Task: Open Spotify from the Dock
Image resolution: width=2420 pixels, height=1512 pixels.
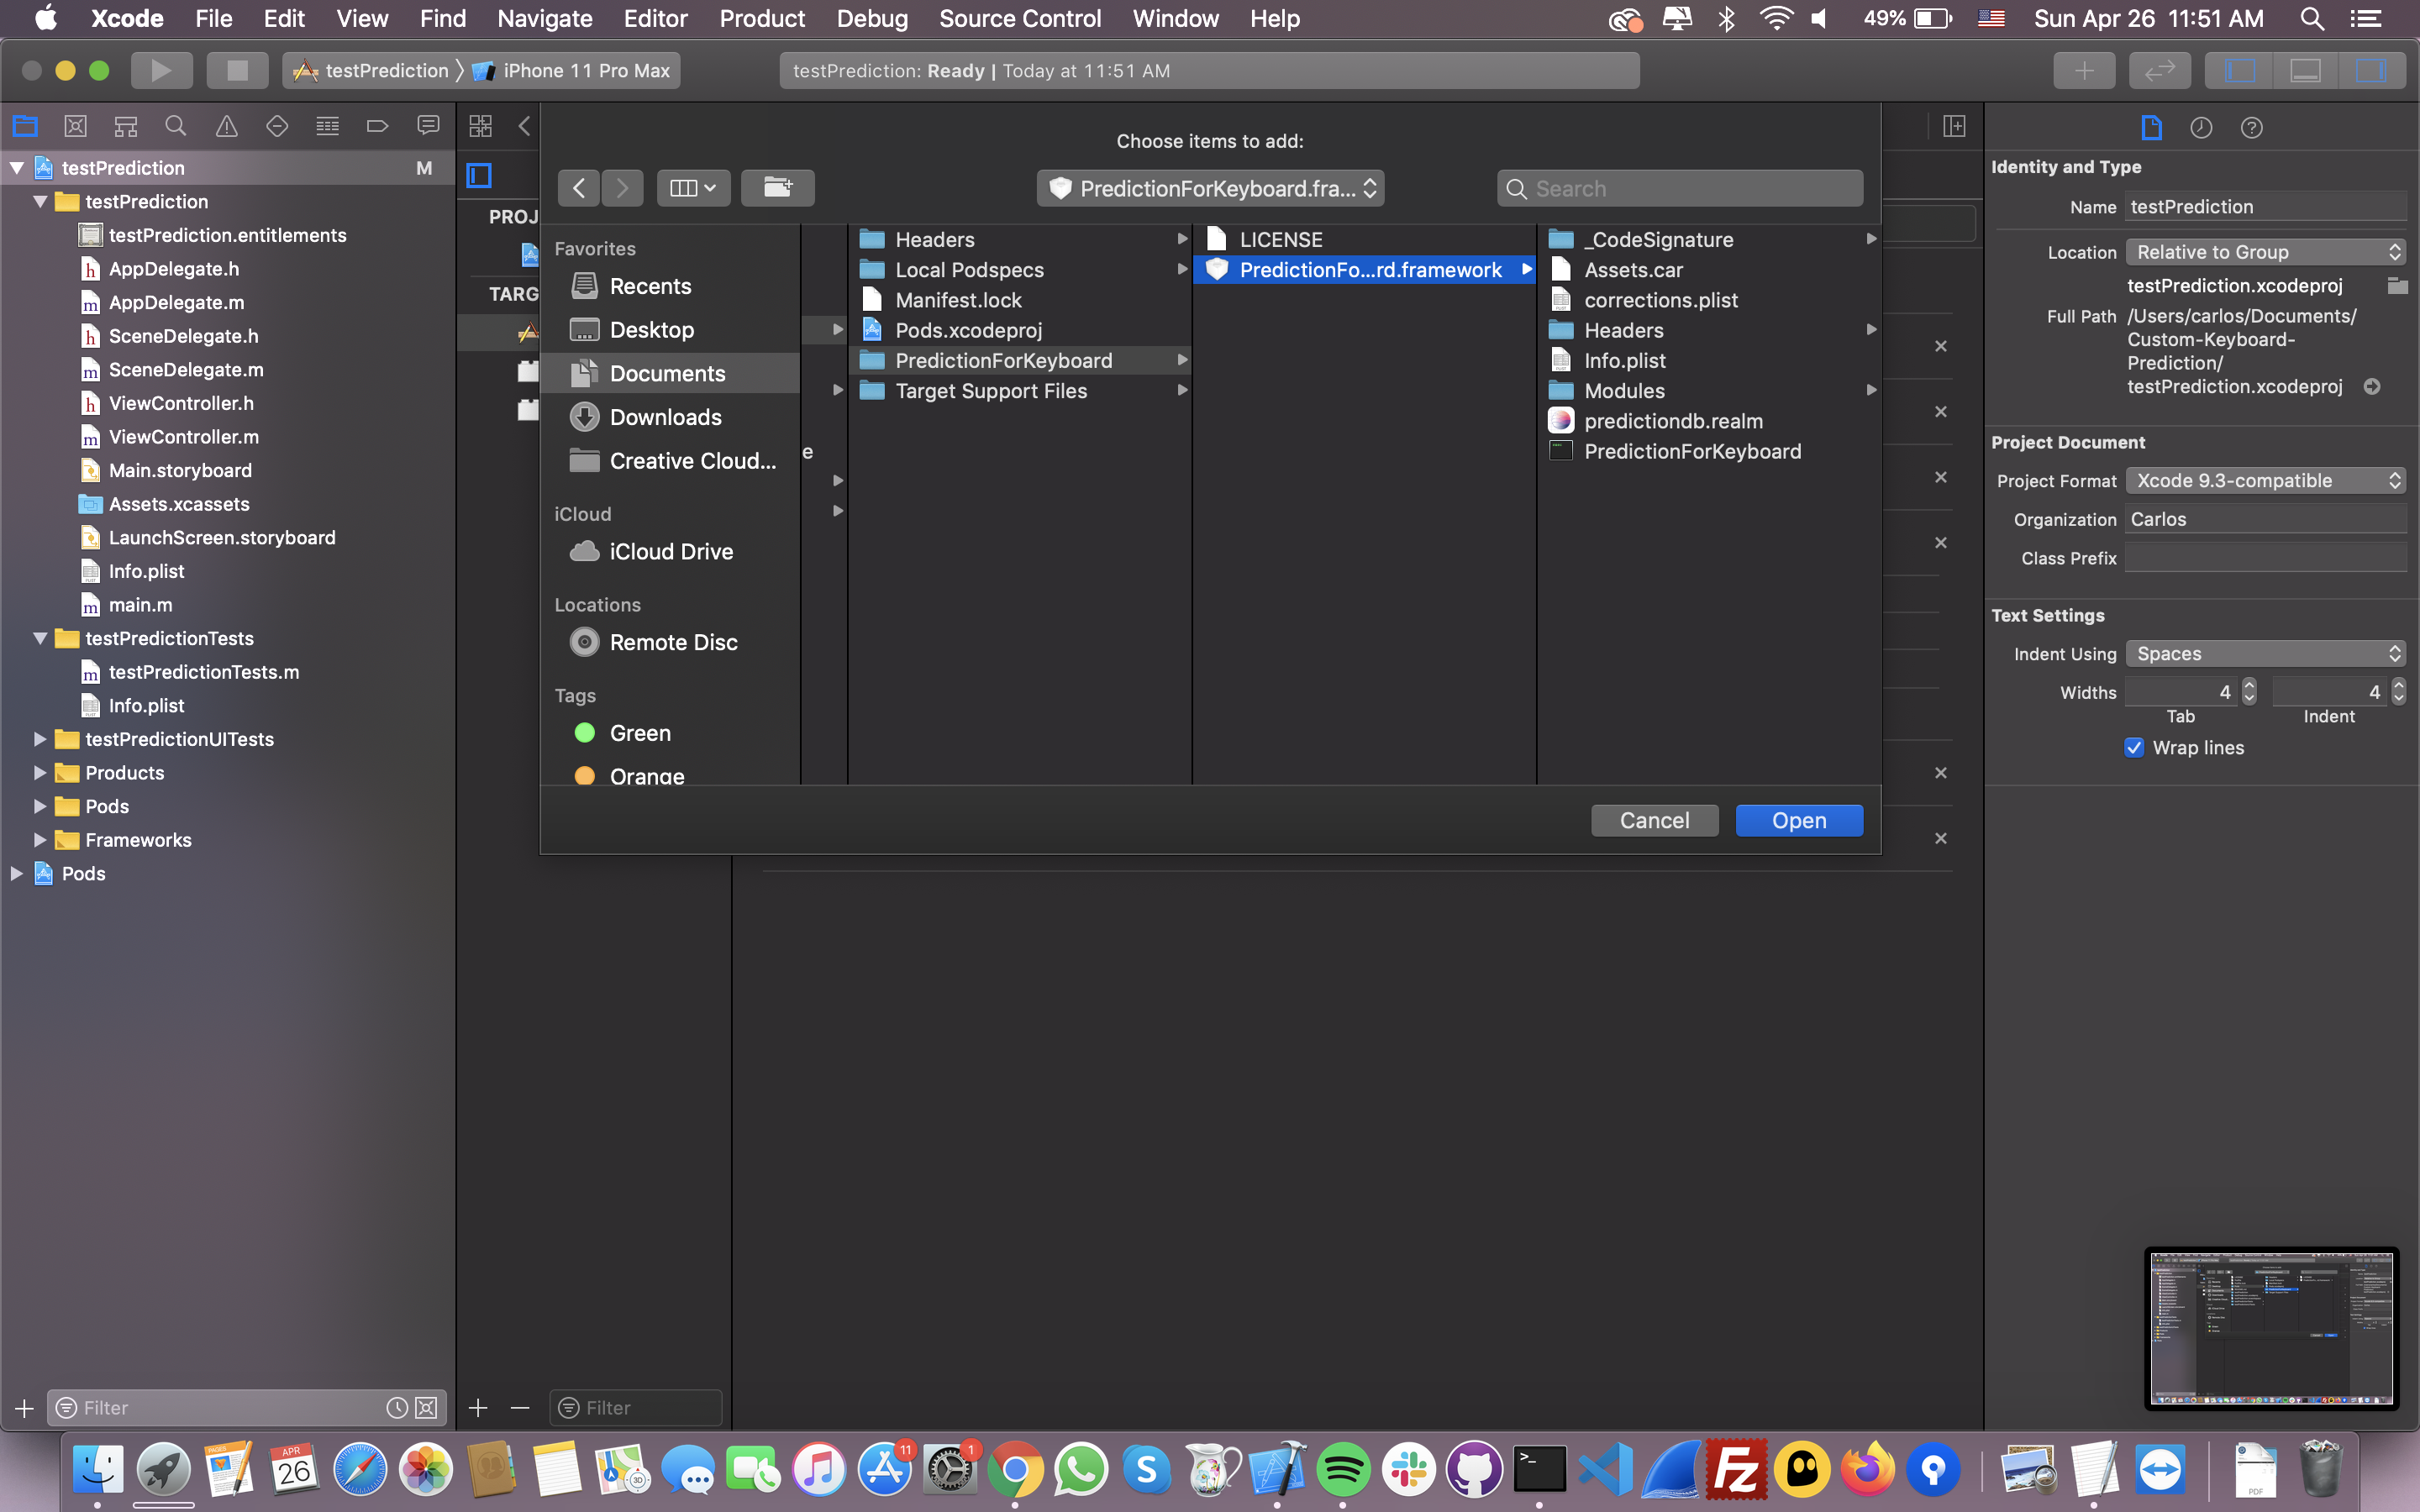Action: (x=1342, y=1470)
